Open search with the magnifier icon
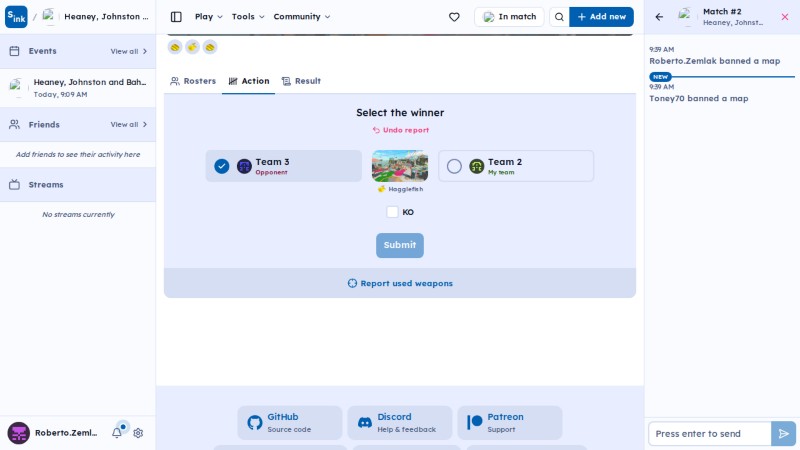800x450 pixels. coord(559,17)
